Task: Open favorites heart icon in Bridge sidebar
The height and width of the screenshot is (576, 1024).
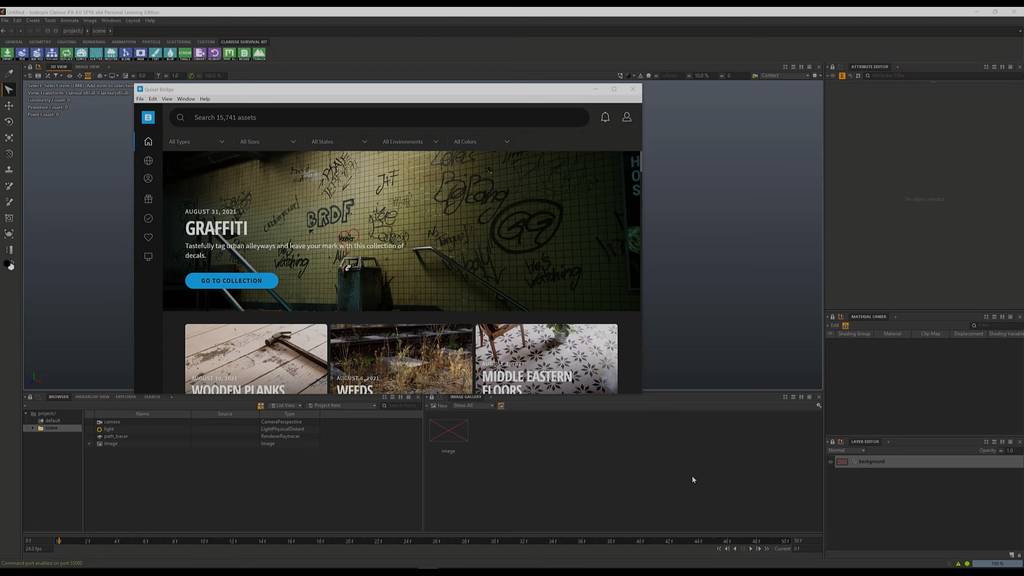Action: pyautogui.click(x=148, y=237)
